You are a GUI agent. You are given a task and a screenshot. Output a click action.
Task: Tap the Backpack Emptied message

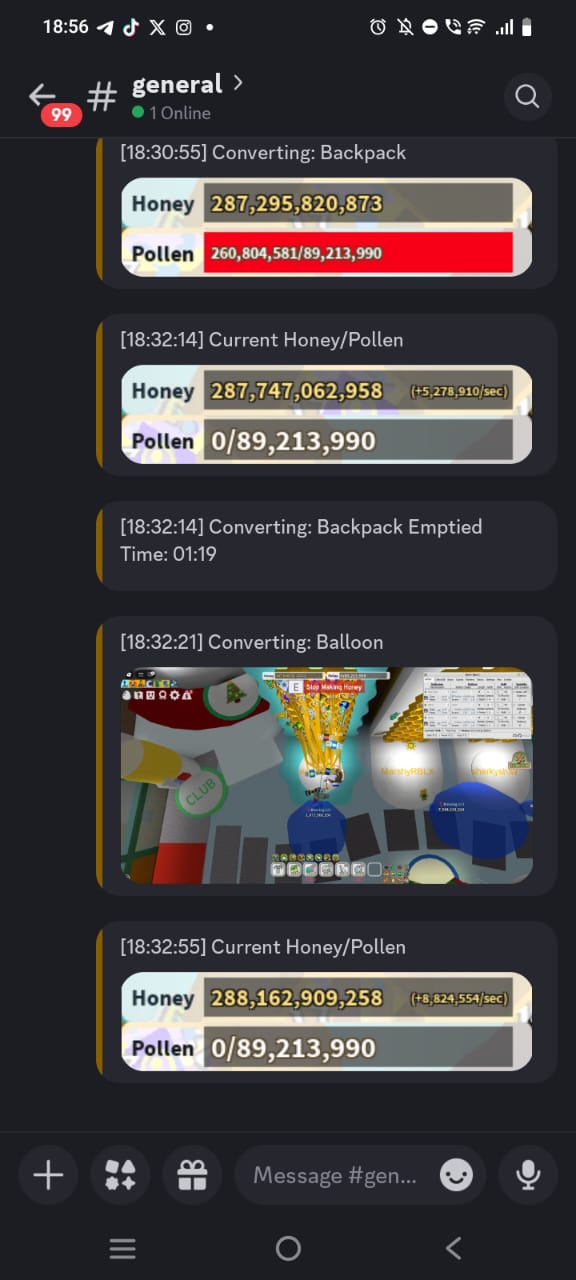click(326, 545)
